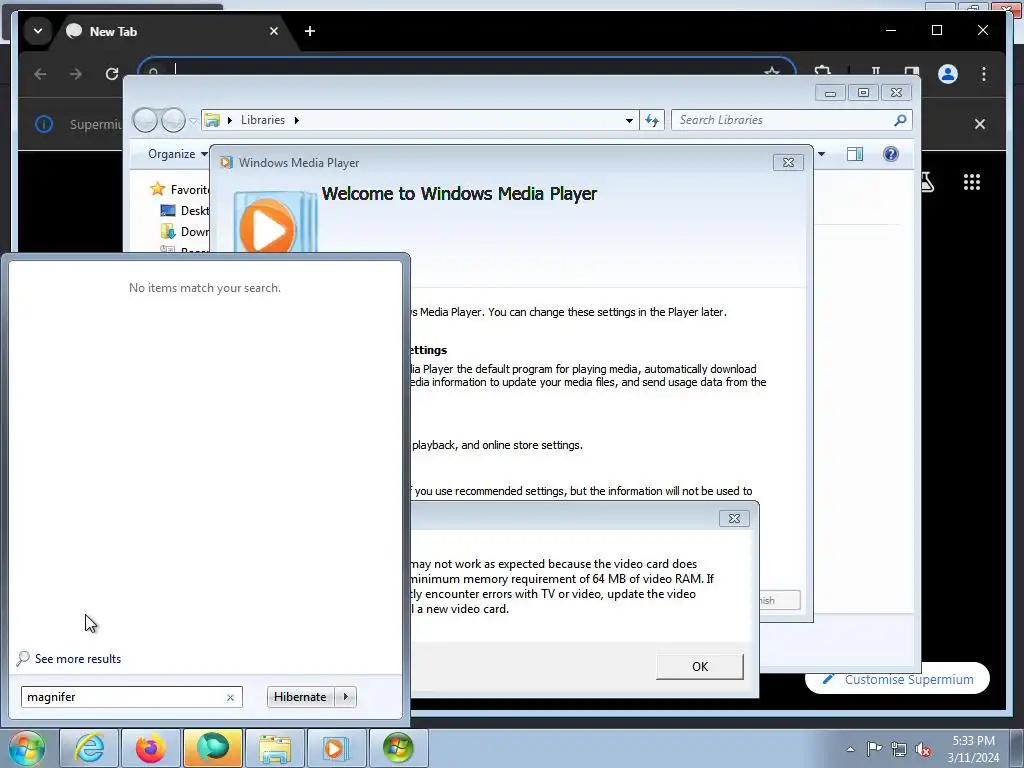Close the Windows Media Player welcome dialog
1024x768 pixels.
[x=788, y=163]
